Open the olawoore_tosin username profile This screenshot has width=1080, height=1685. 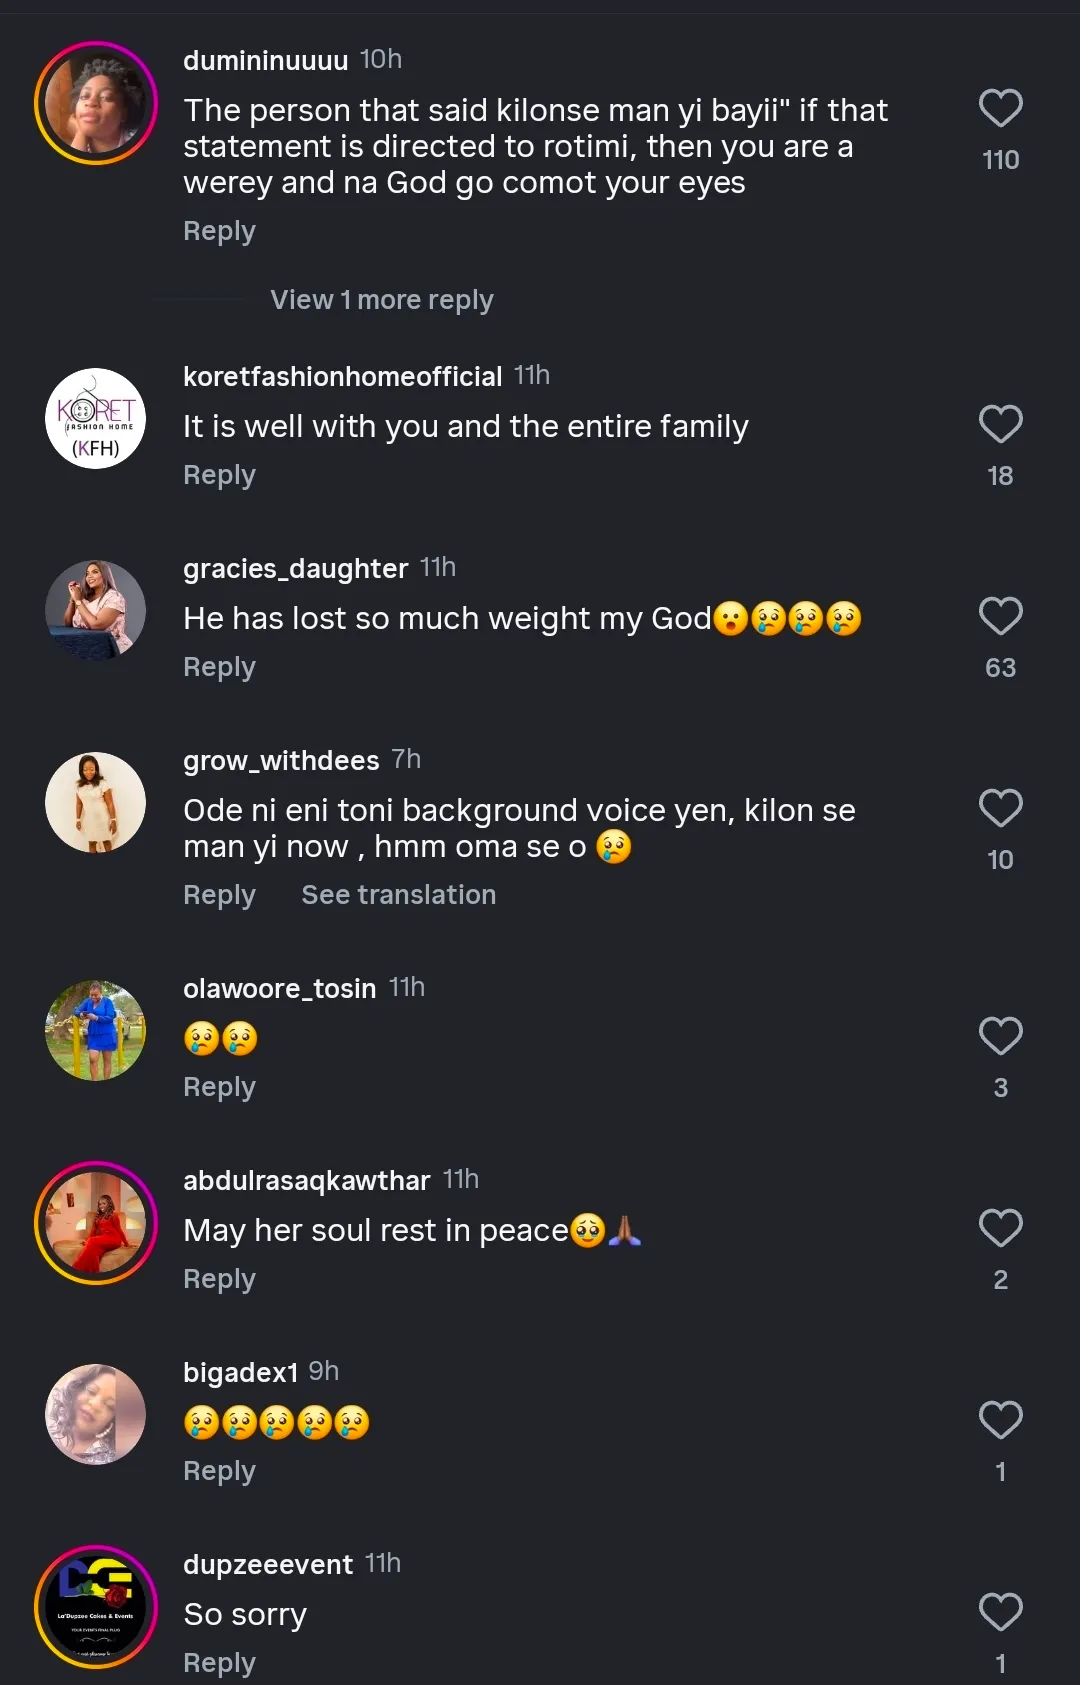pyautogui.click(x=279, y=989)
